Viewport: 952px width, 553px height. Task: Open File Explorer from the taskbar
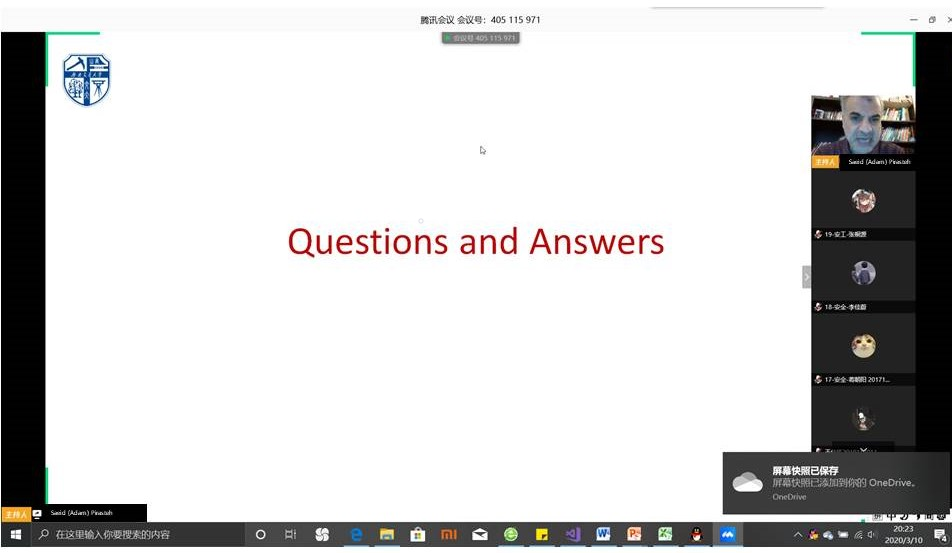point(386,535)
